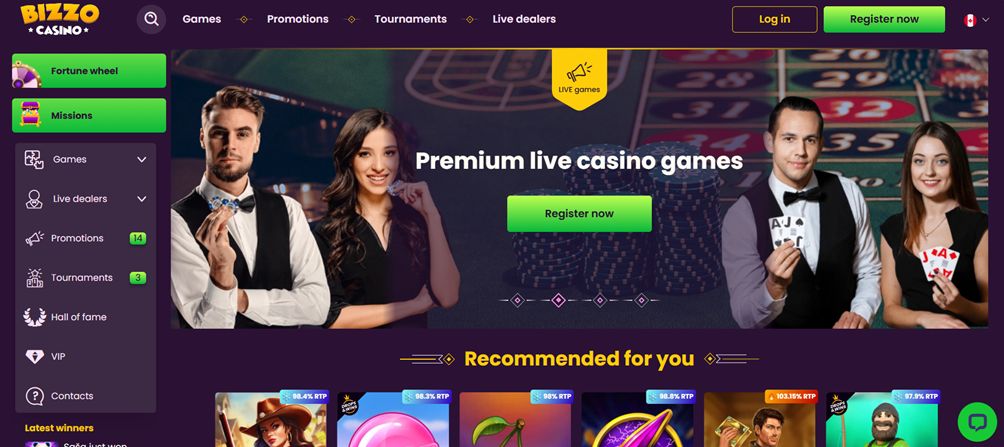Click the Contacts question mark icon
Image resolution: width=1004 pixels, height=447 pixels.
(x=35, y=396)
